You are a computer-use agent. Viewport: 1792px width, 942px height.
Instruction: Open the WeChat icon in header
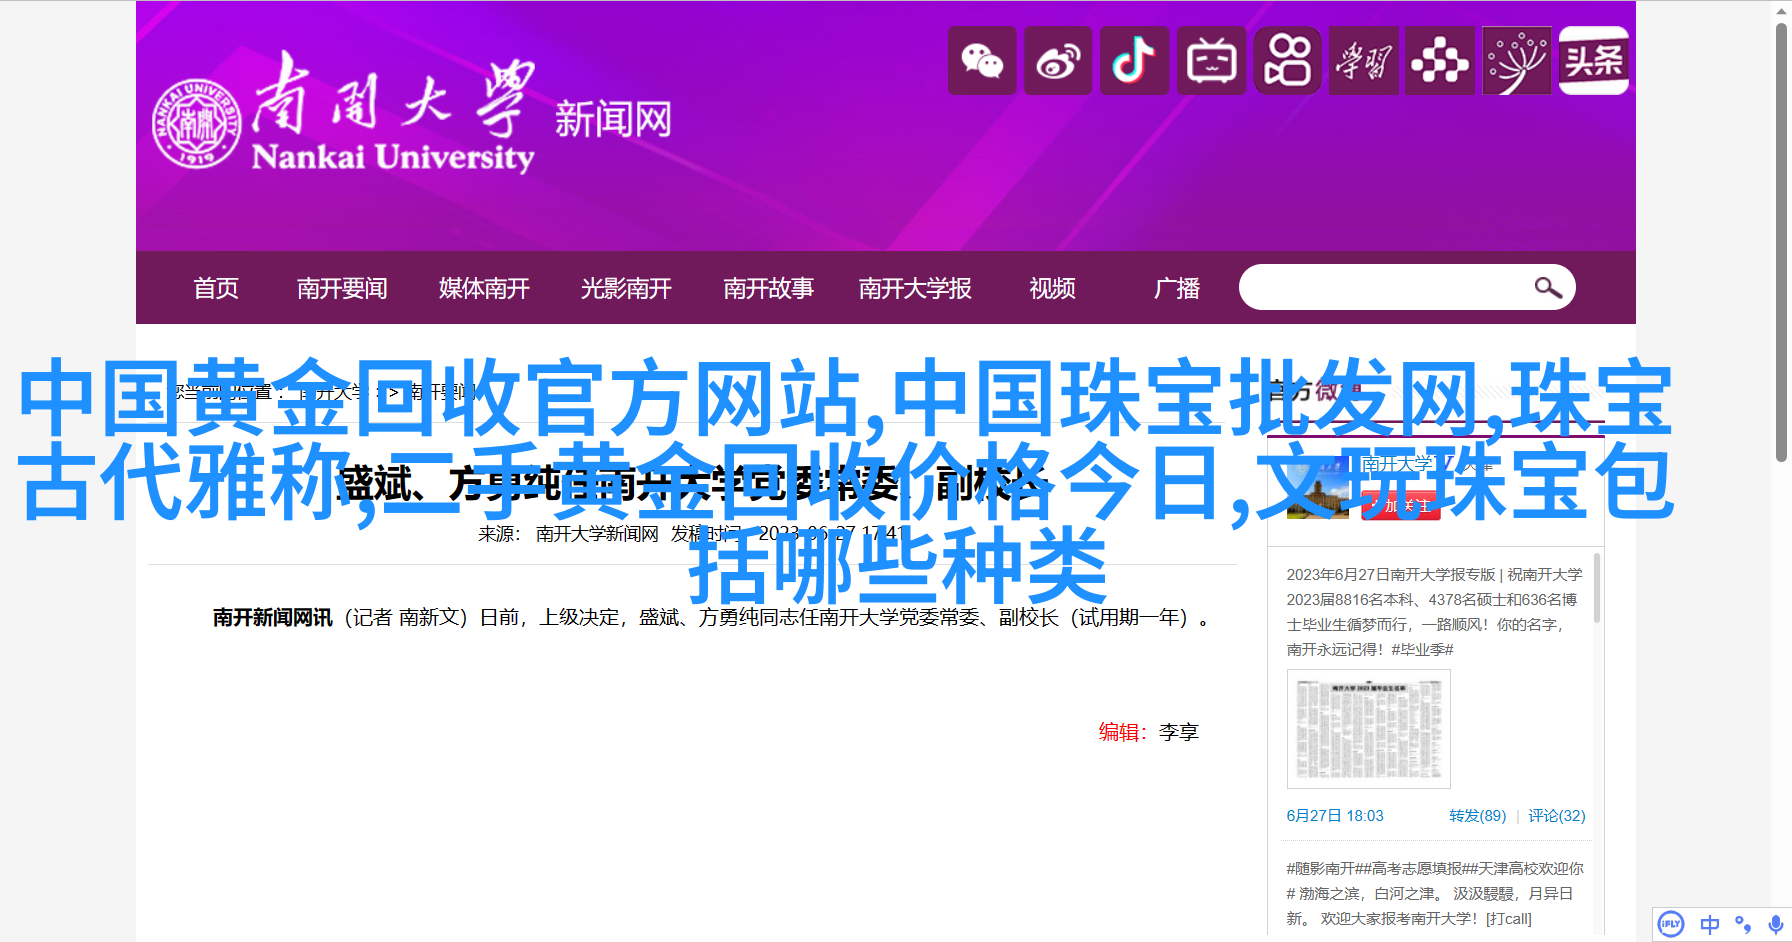tap(982, 61)
